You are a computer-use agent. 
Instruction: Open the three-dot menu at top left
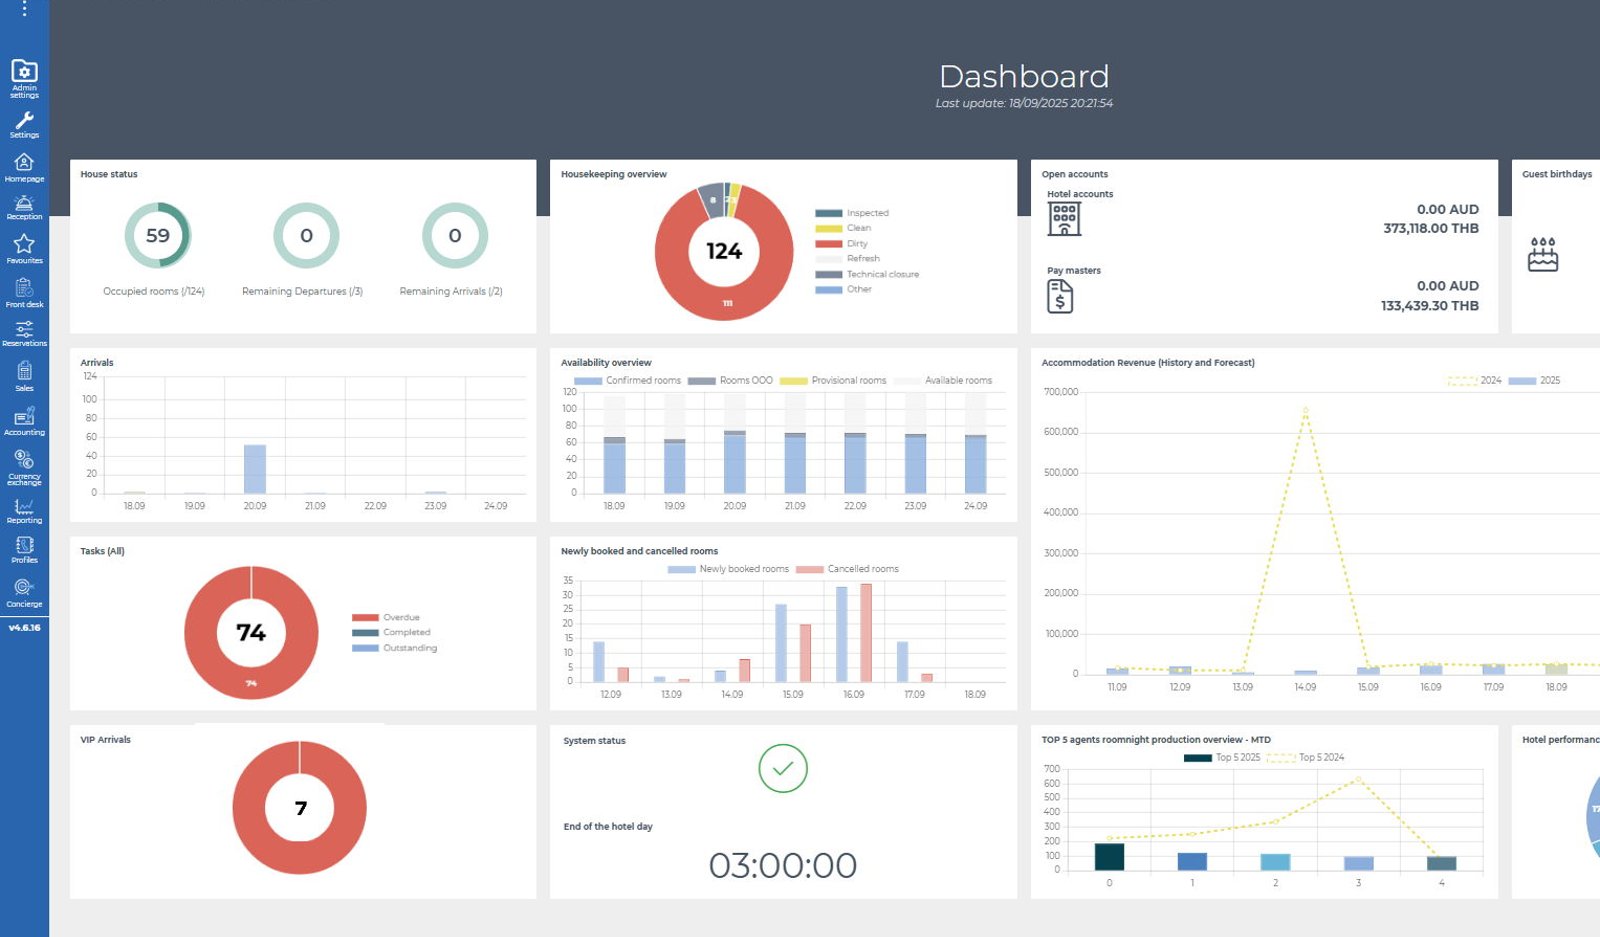click(24, 9)
